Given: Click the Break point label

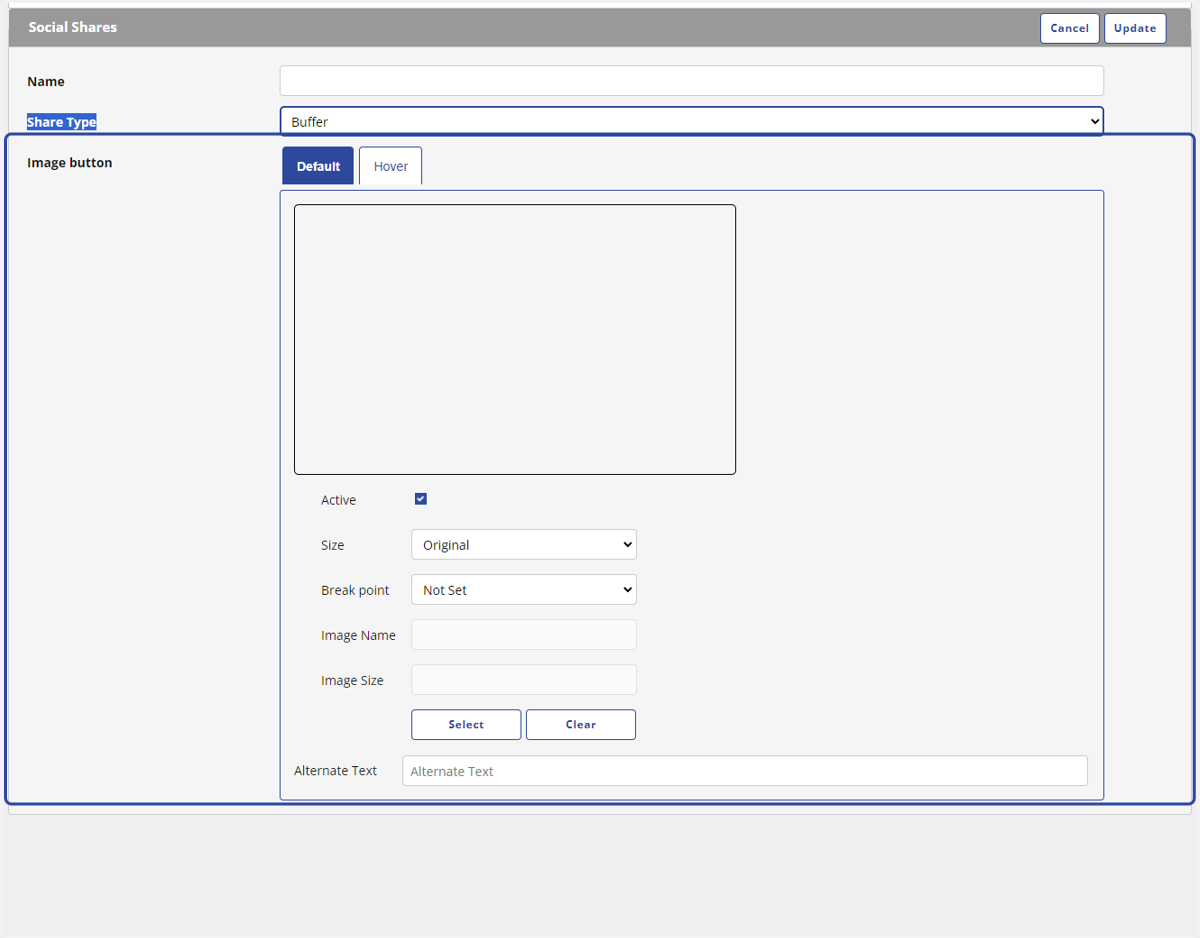Looking at the screenshot, I should (355, 590).
